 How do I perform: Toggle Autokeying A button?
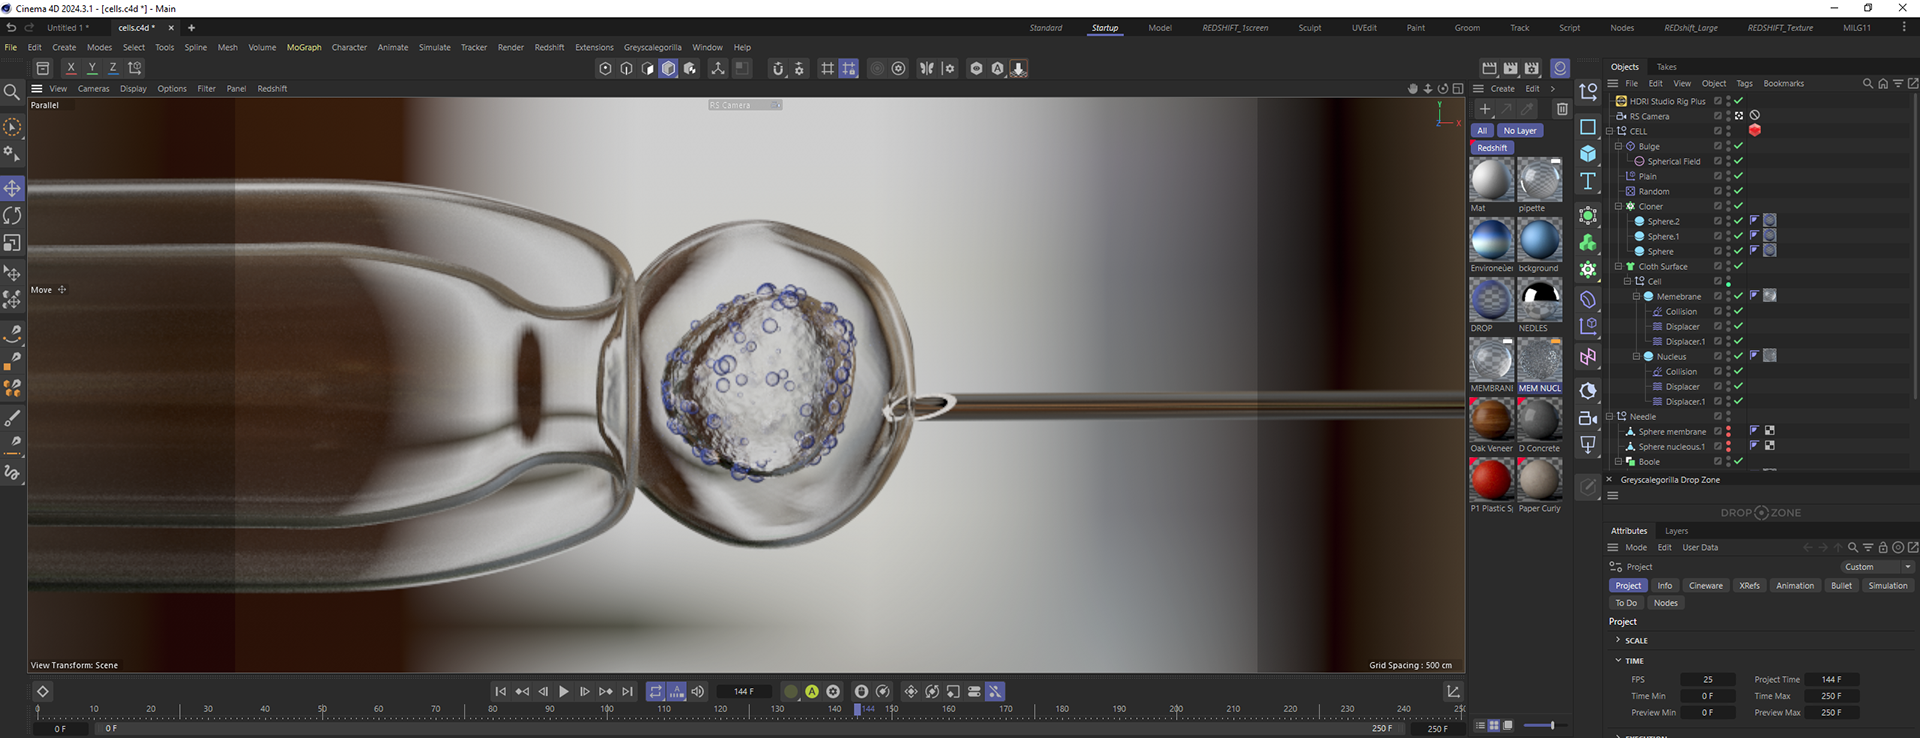tap(812, 691)
